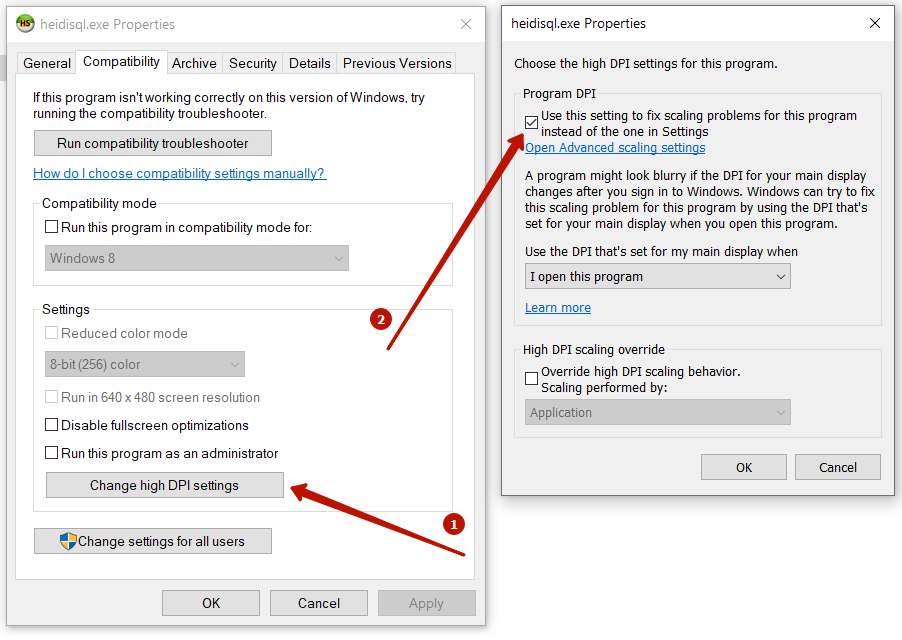The image size is (902, 640).
Task: Click 'Choose the high DPI settings for this program.' text
Action: (645, 64)
